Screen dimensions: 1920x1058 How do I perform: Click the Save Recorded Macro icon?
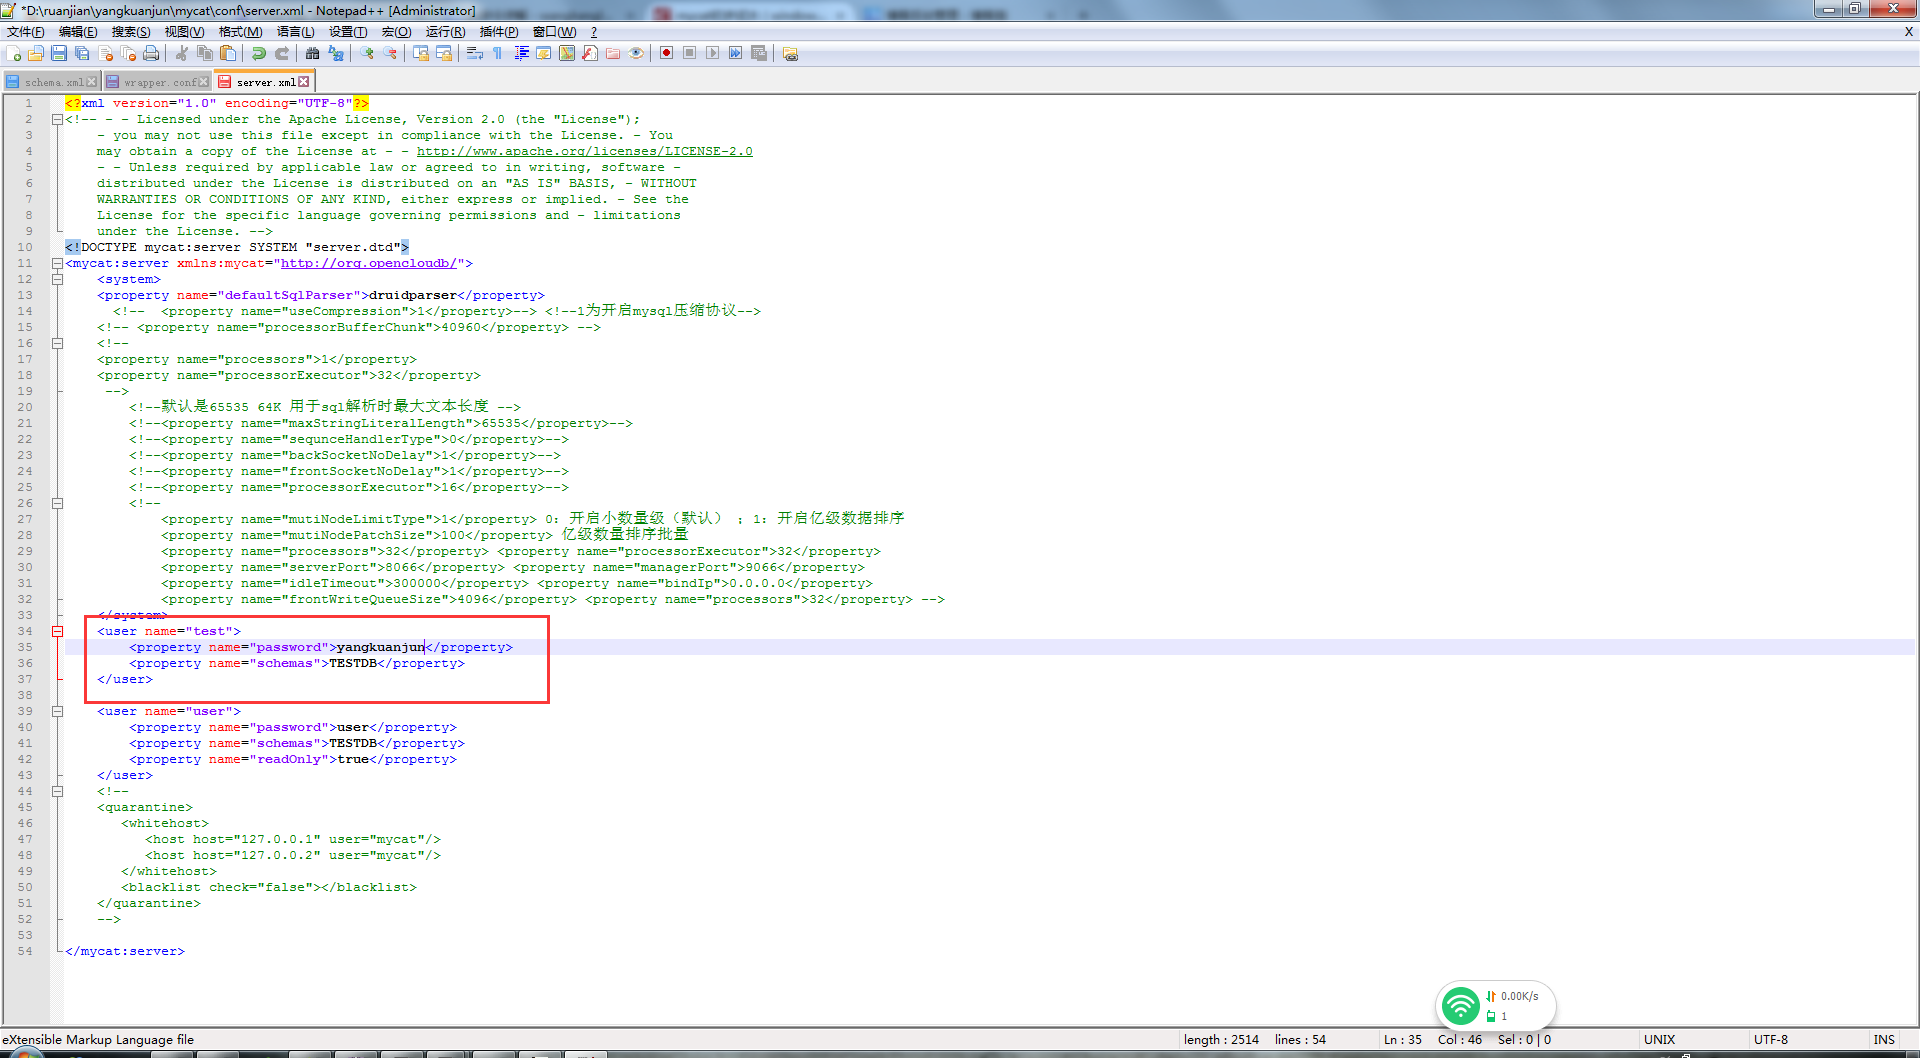[759, 53]
